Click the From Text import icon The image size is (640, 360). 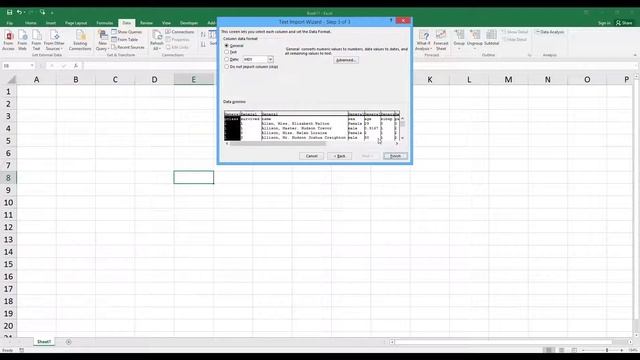pyautogui.click(x=36, y=40)
